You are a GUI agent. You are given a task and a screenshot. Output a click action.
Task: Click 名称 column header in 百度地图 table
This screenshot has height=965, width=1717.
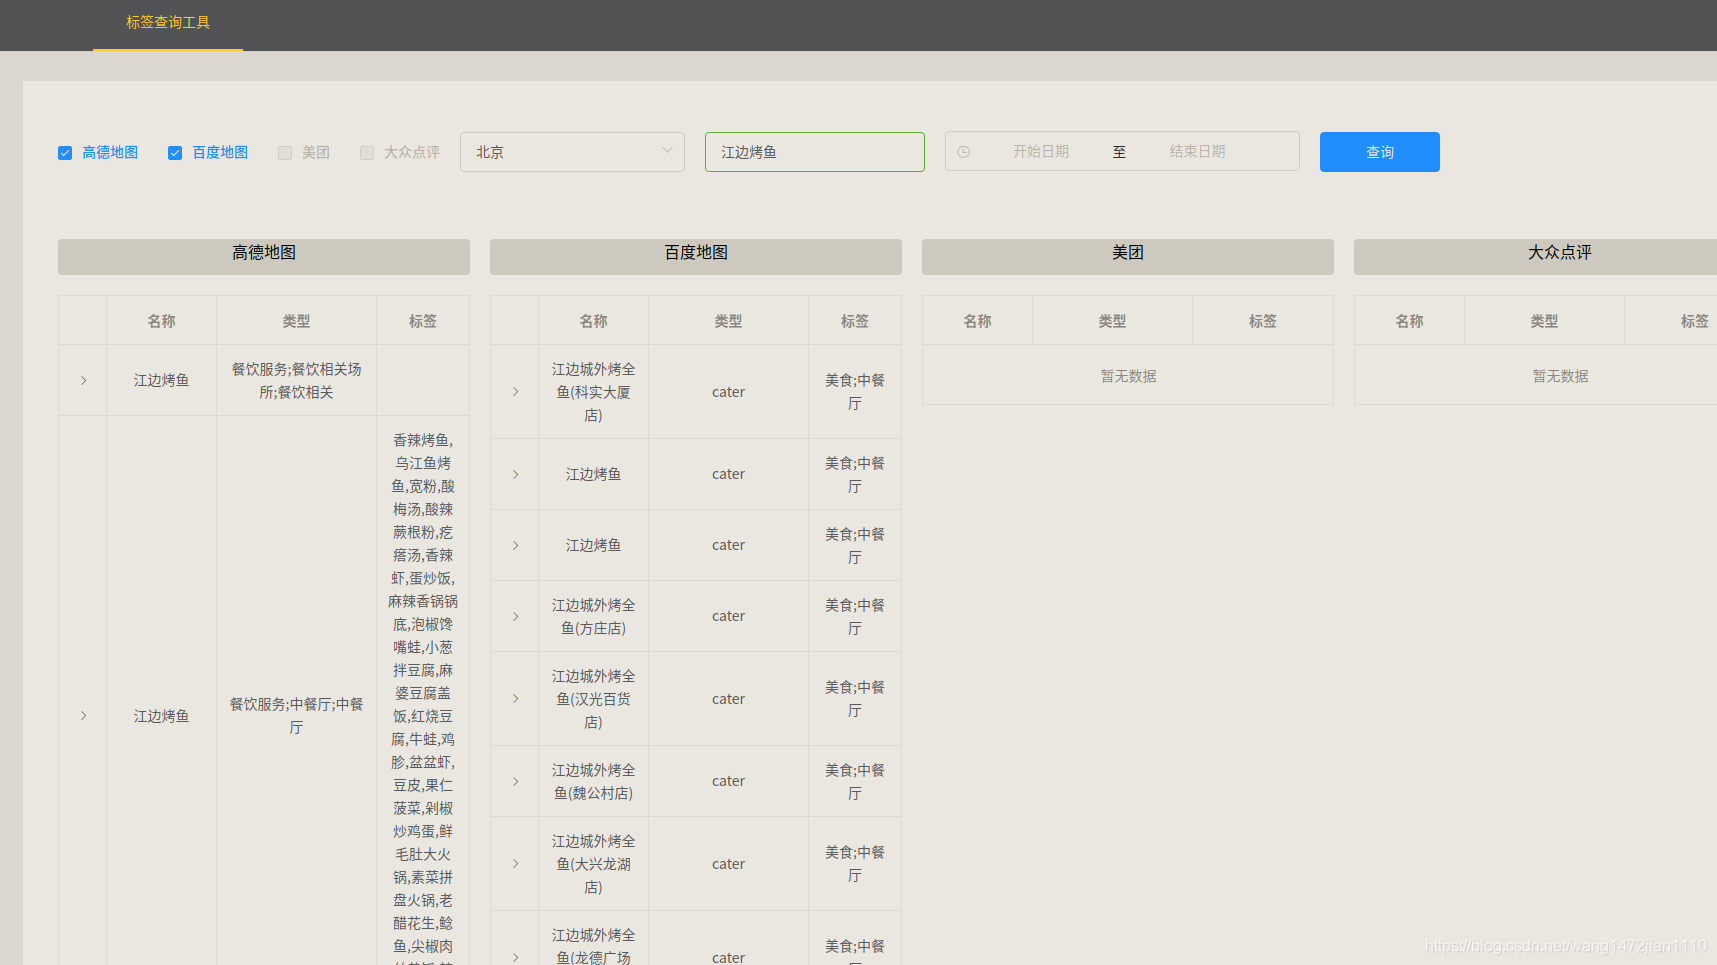click(593, 321)
